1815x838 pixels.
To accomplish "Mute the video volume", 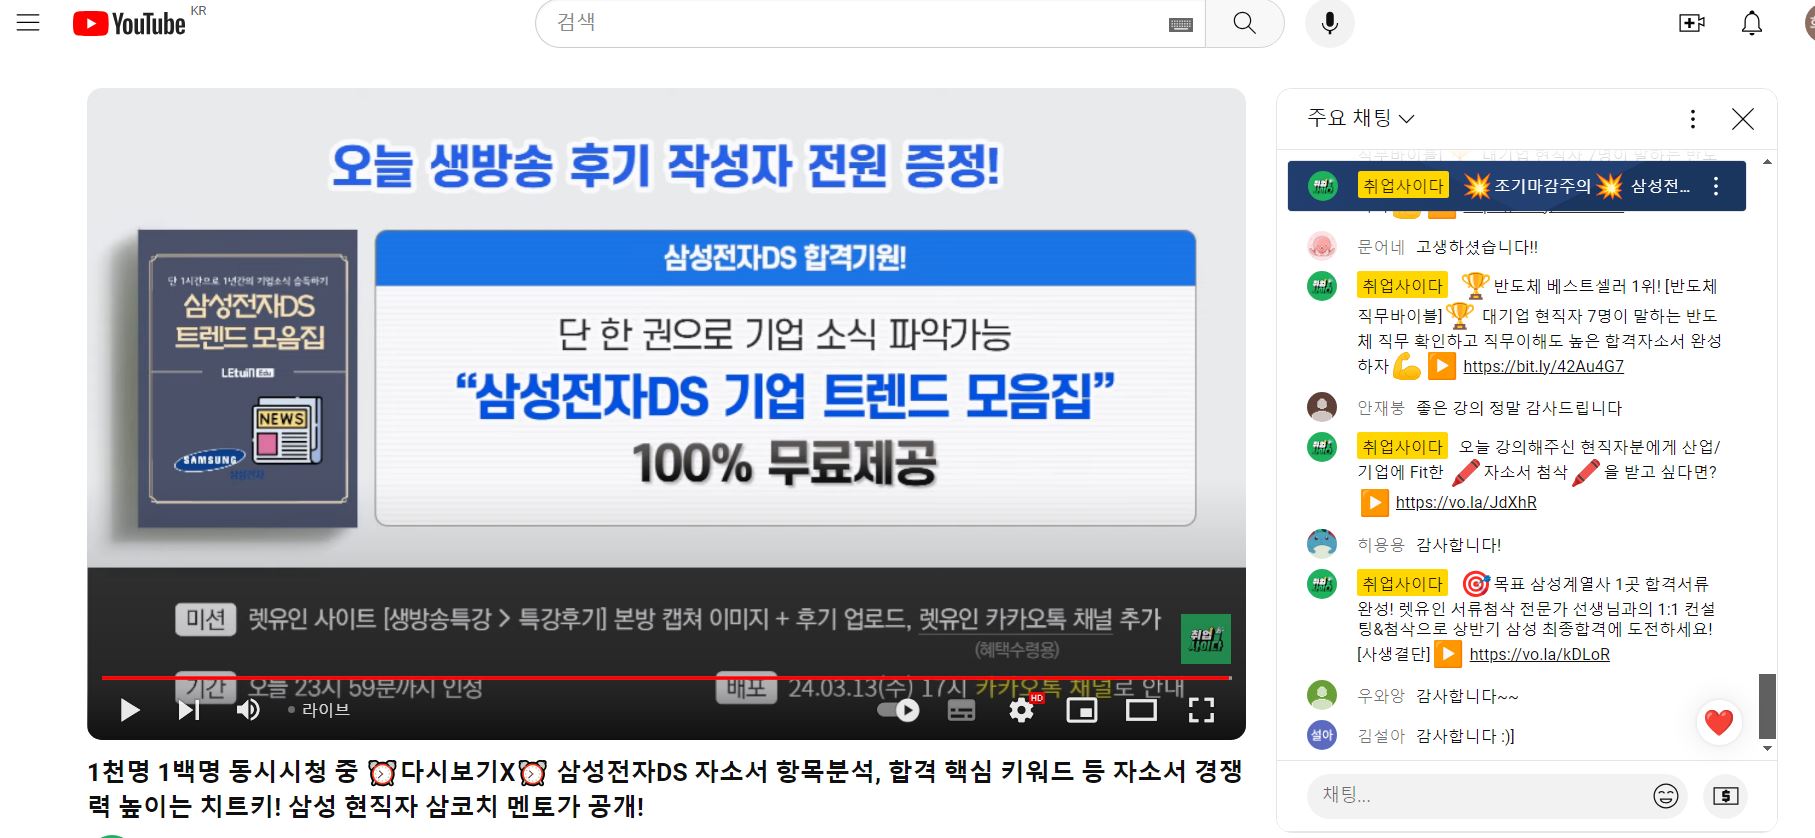I will [247, 710].
